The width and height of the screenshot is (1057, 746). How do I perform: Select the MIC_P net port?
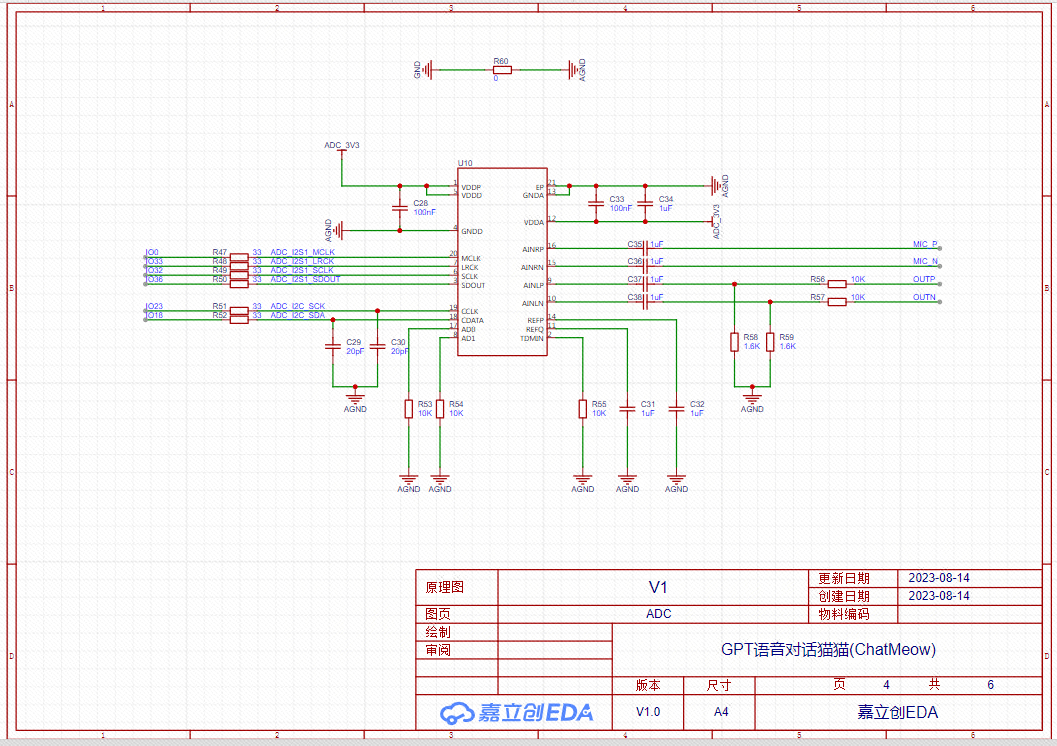click(925, 245)
